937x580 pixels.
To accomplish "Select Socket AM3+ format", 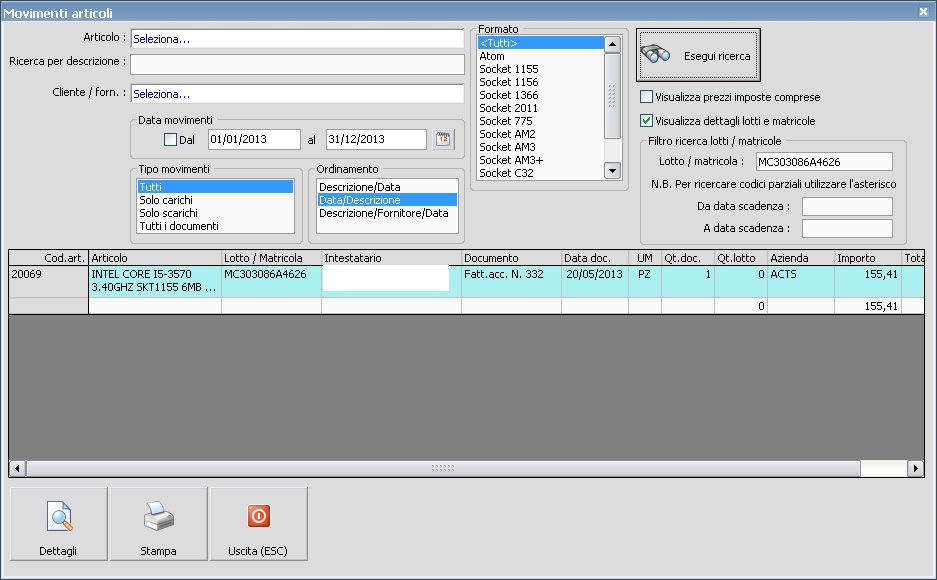I will tap(541, 160).
